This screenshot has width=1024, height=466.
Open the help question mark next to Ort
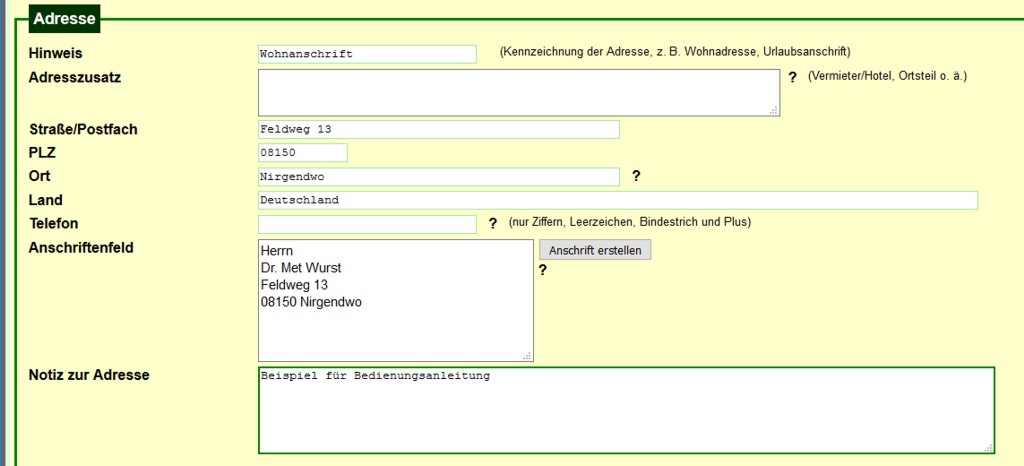[x=636, y=176]
